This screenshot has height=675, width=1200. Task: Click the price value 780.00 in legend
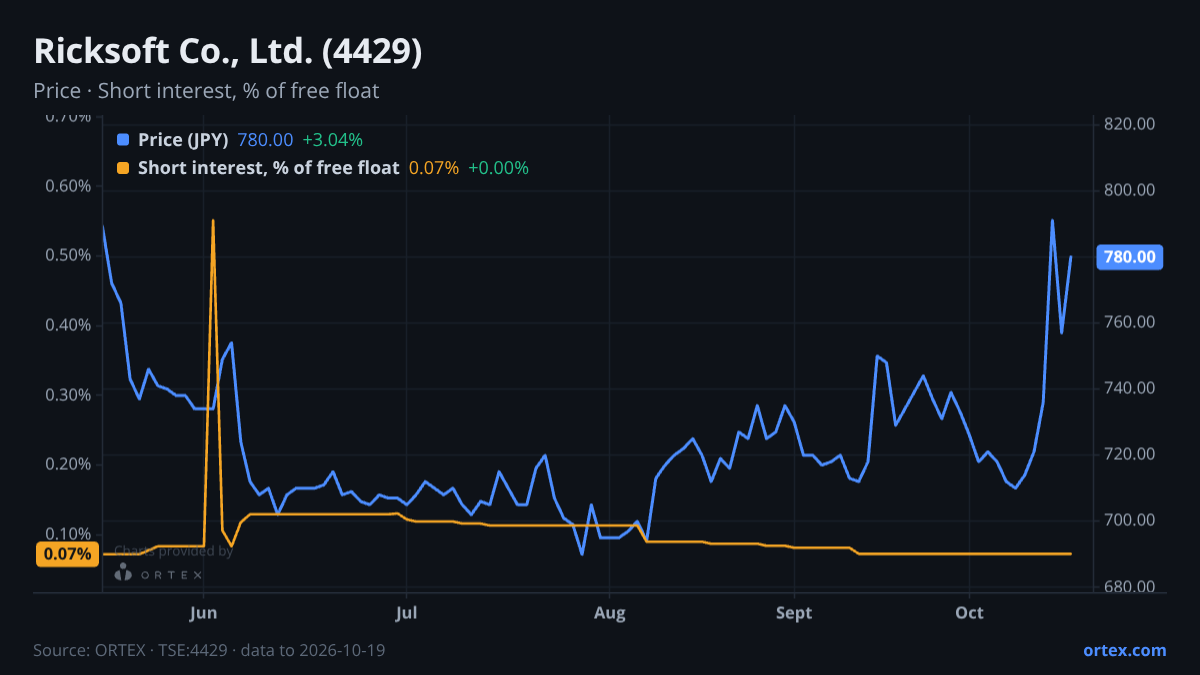(x=265, y=139)
